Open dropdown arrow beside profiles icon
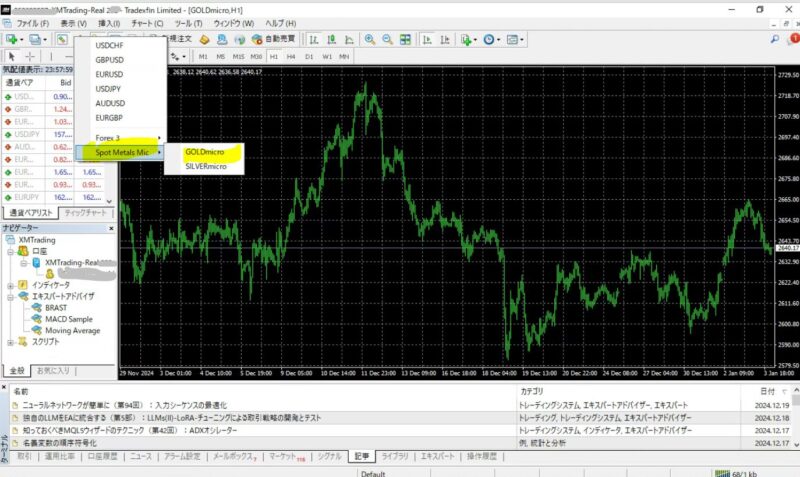 [x=45, y=40]
